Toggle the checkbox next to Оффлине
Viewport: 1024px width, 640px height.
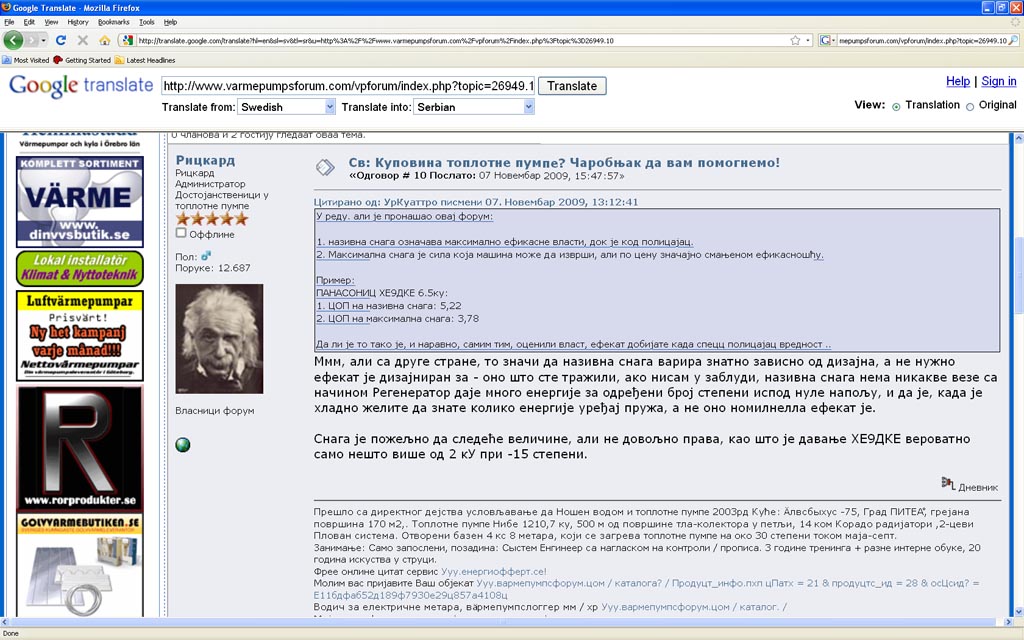point(181,233)
